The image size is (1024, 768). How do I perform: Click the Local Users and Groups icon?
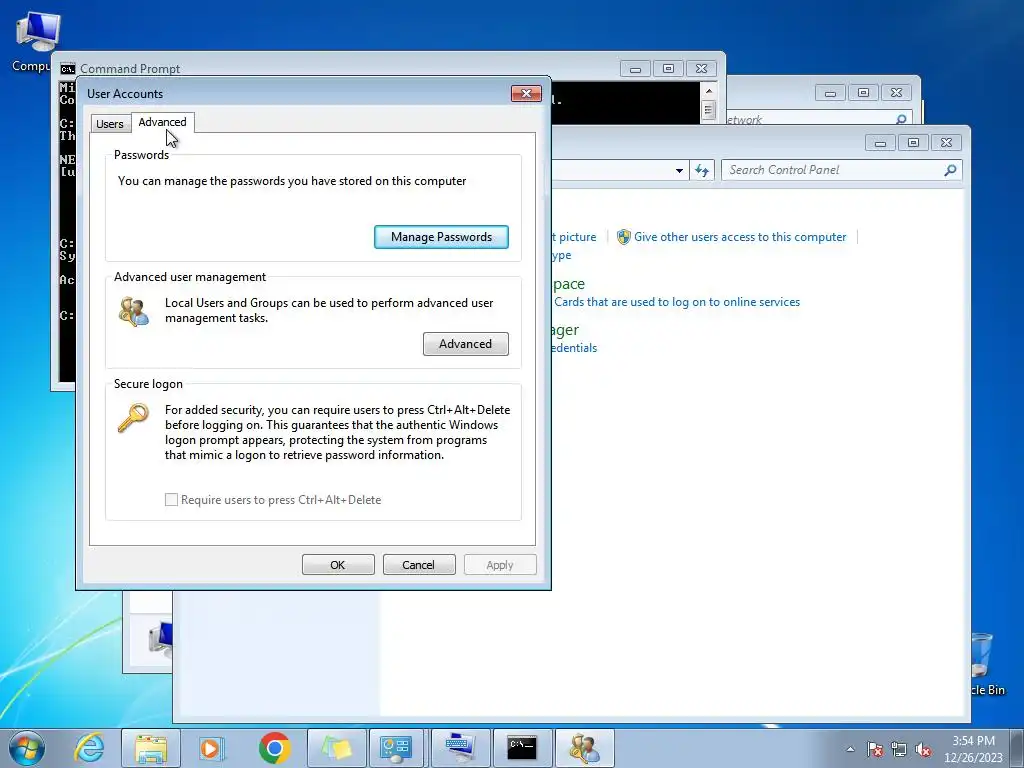pos(134,311)
